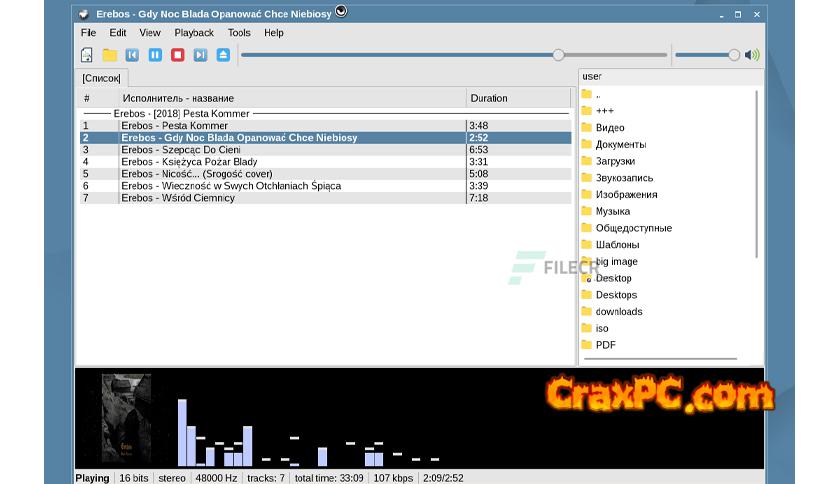Click the album cover thumbnail

[x=126, y=418]
